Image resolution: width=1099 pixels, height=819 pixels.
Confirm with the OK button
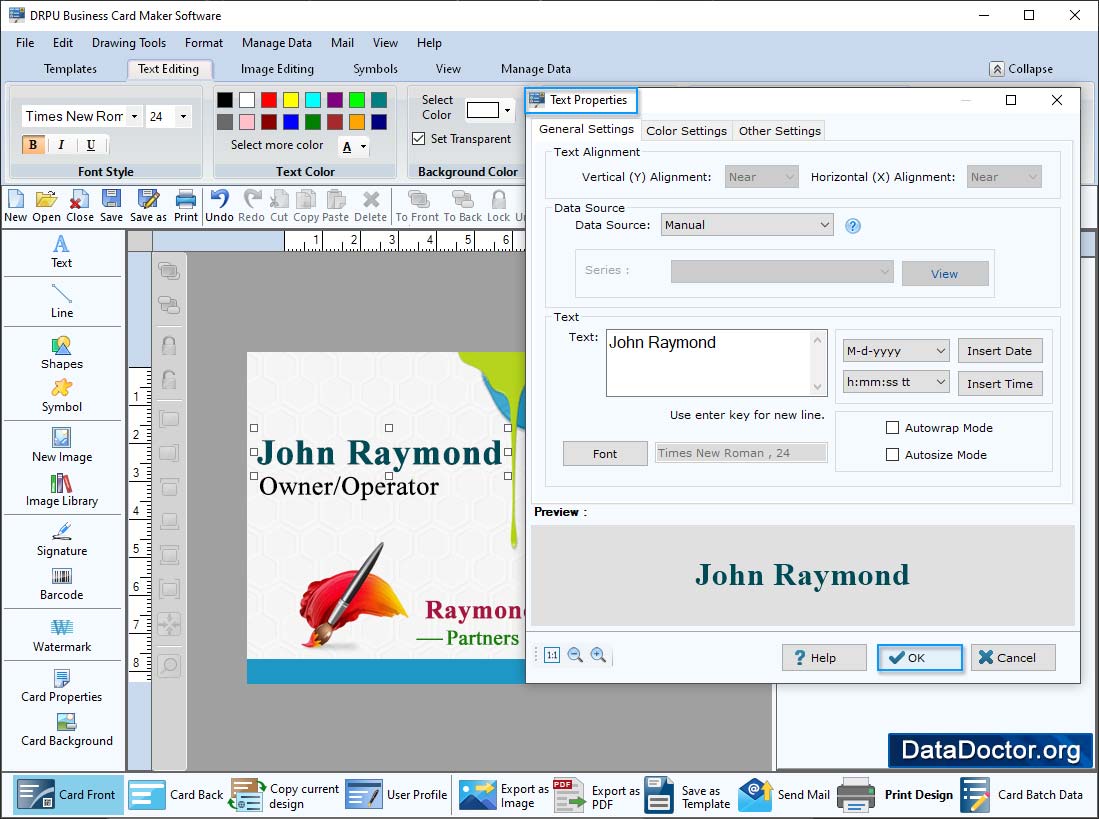tap(920, 657)
